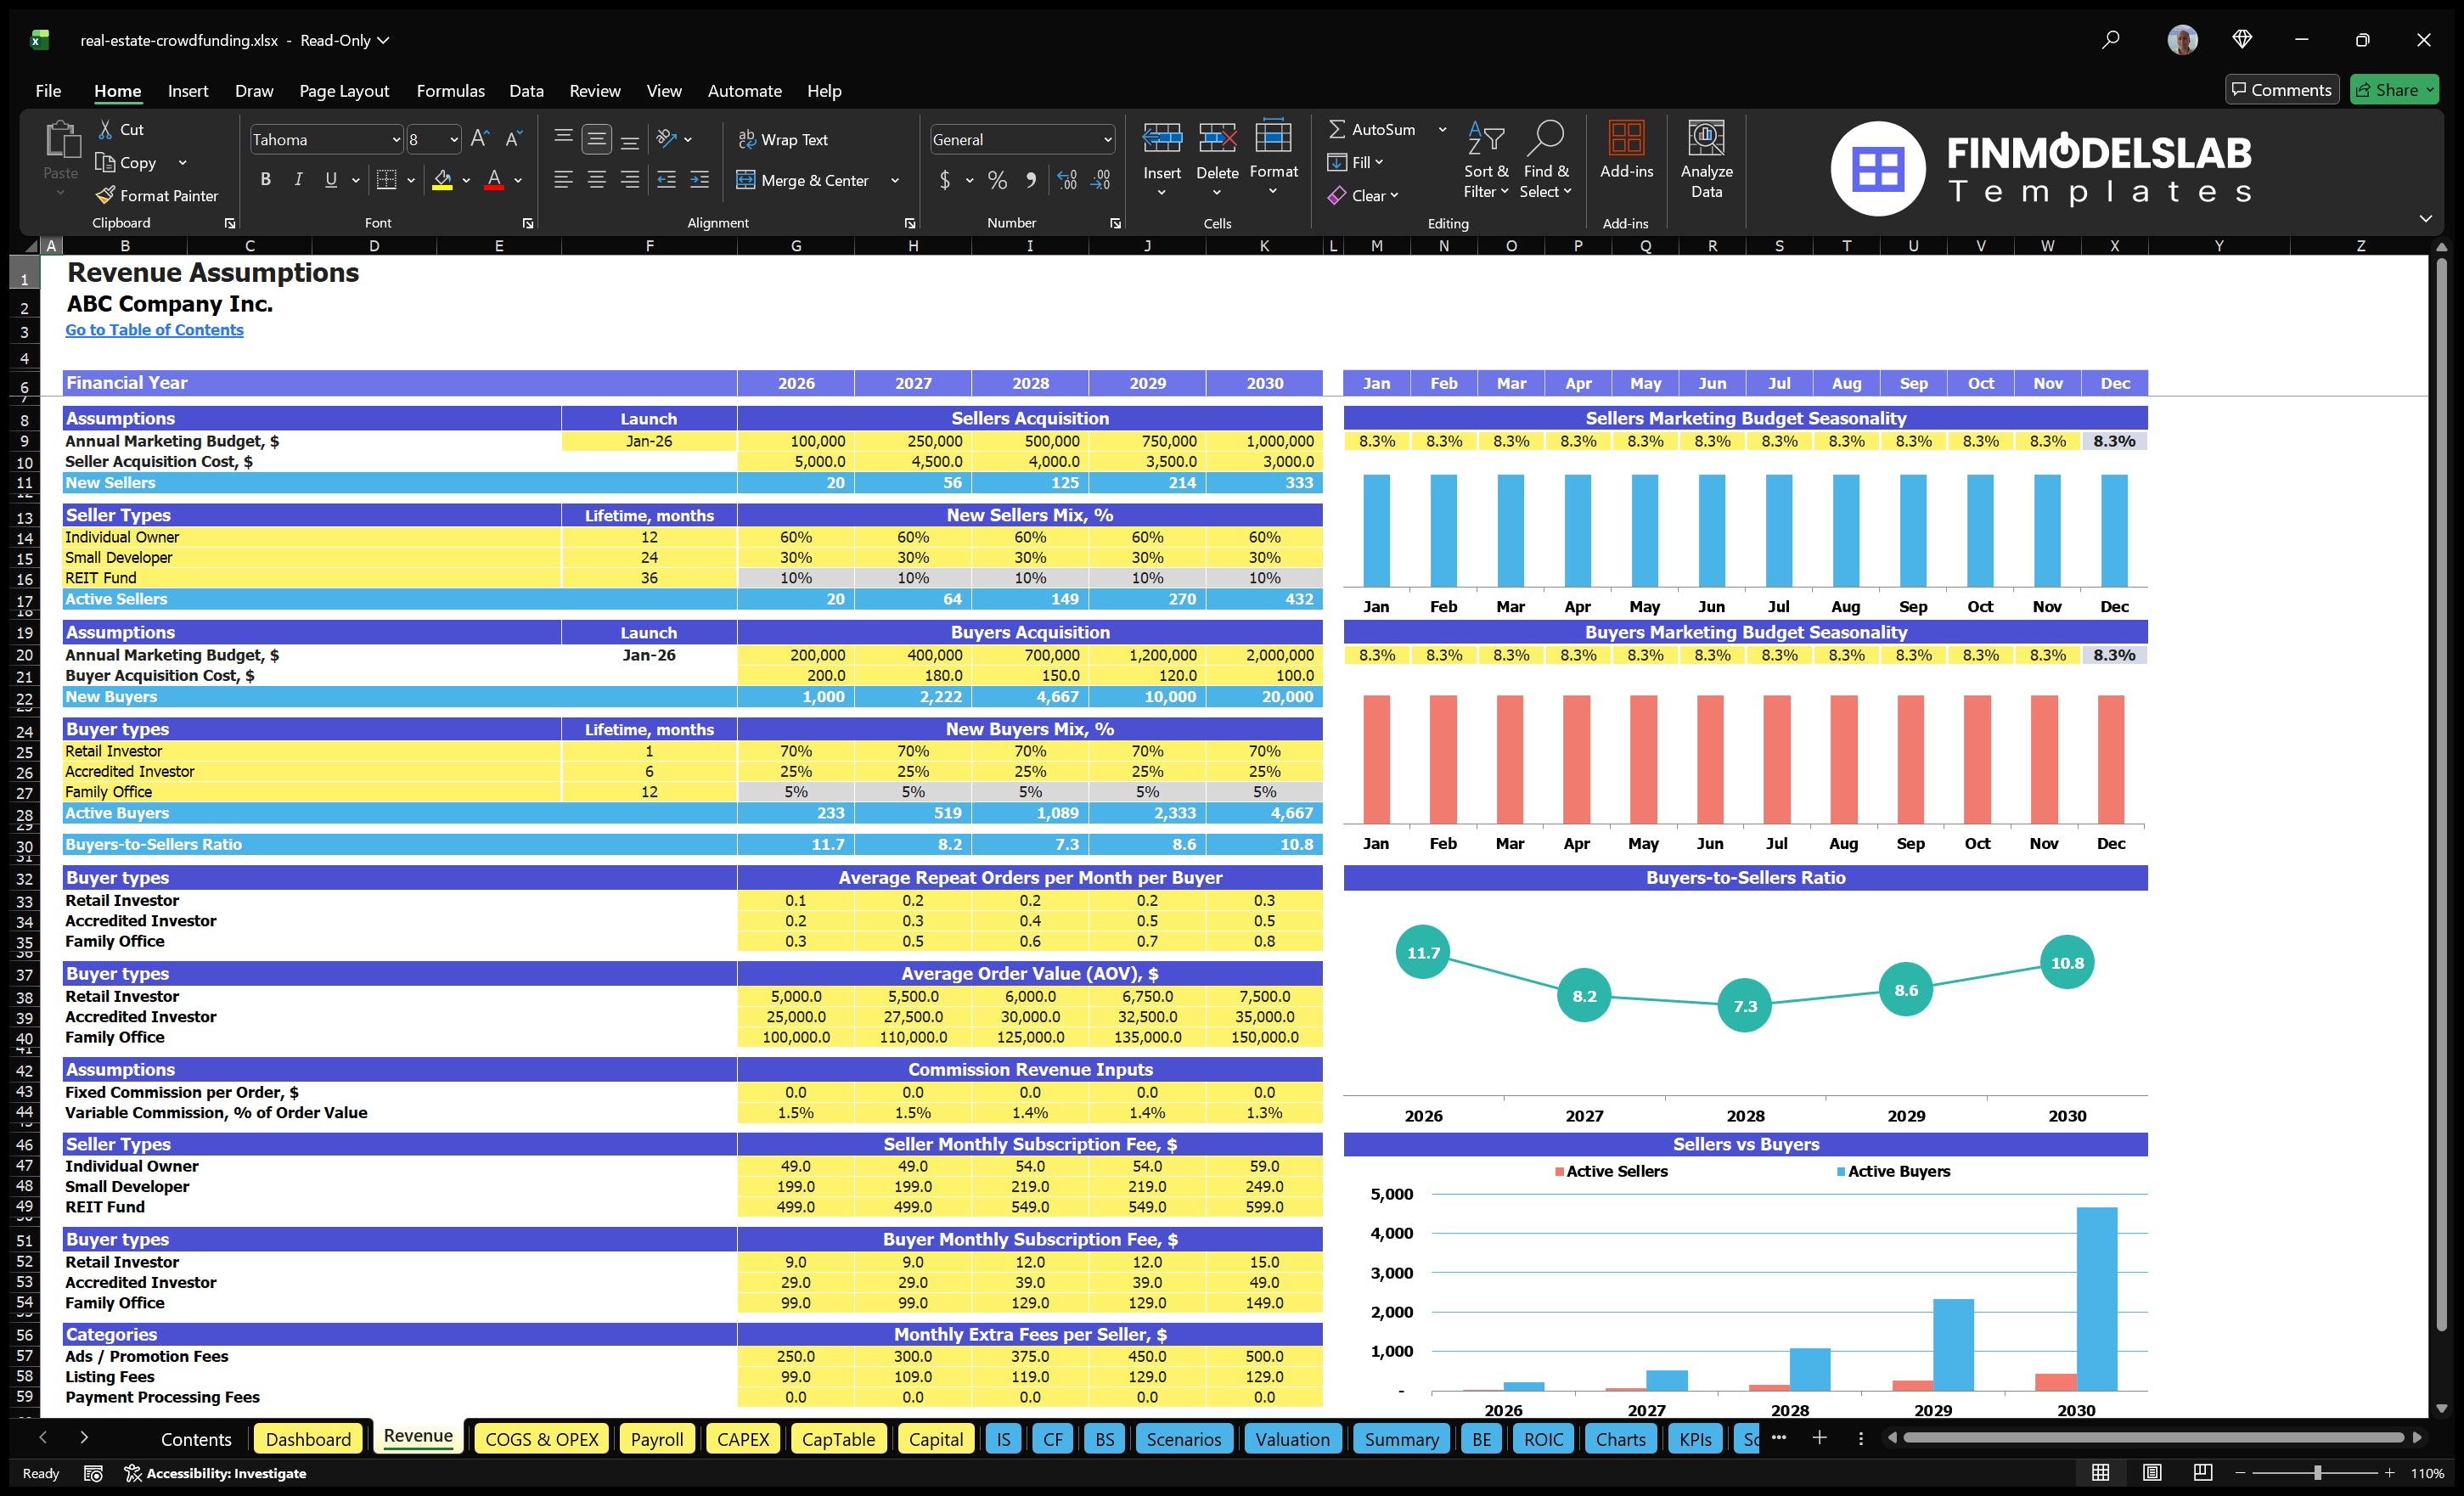The height and width of the screenshot is (1496, 2464).
Task: Toggle bold formatting
Action: (265, 179)
